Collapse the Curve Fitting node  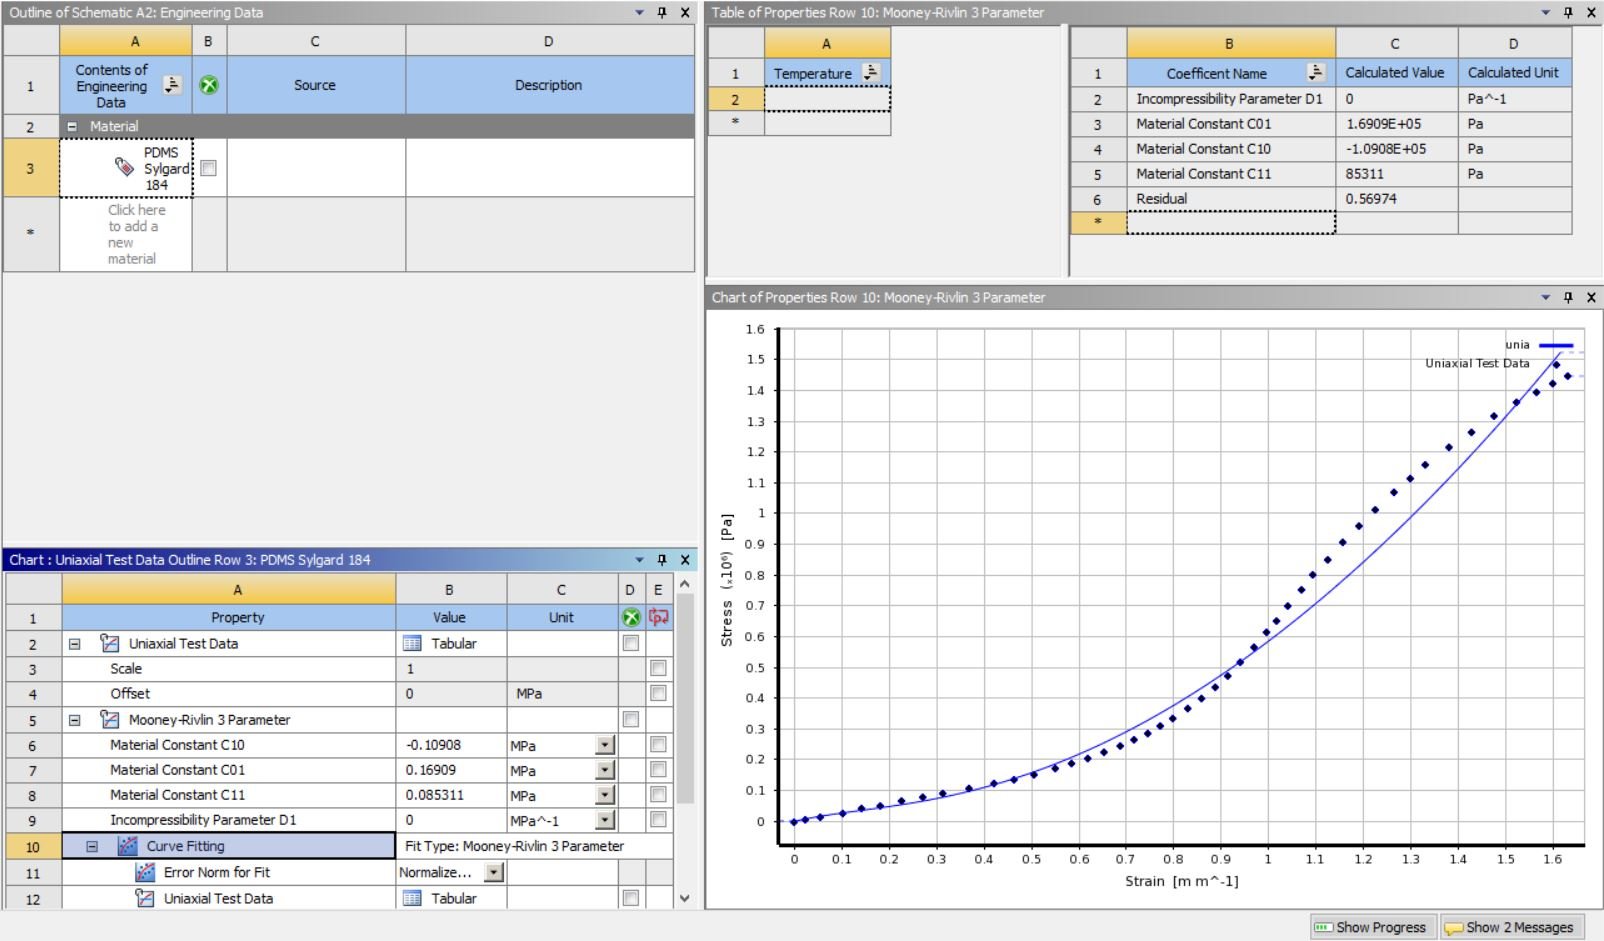[x=93, y=846]
